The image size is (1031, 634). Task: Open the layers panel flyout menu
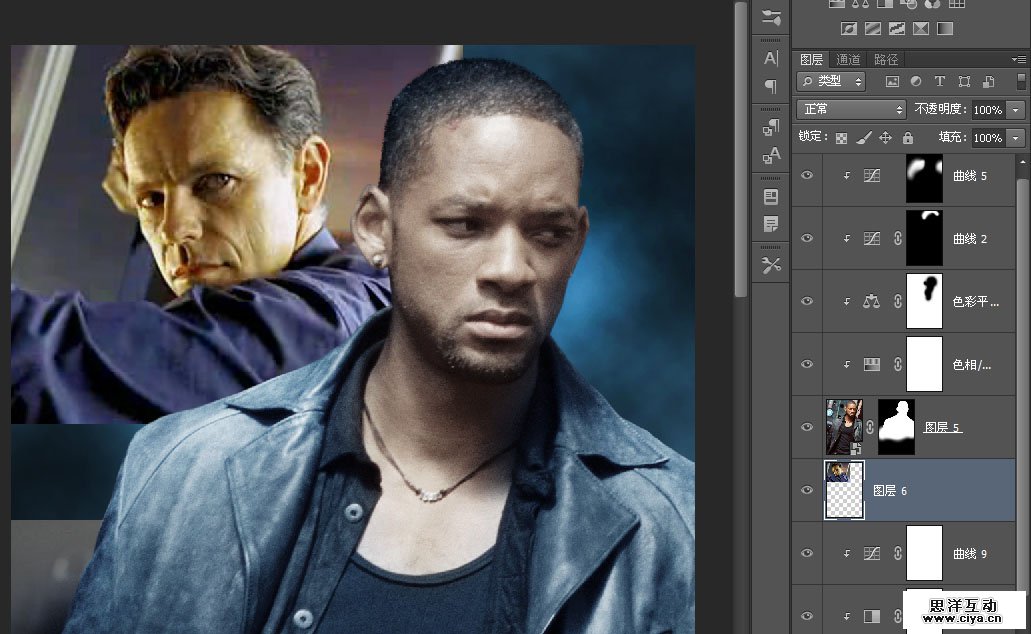[x=1019, y=60]
